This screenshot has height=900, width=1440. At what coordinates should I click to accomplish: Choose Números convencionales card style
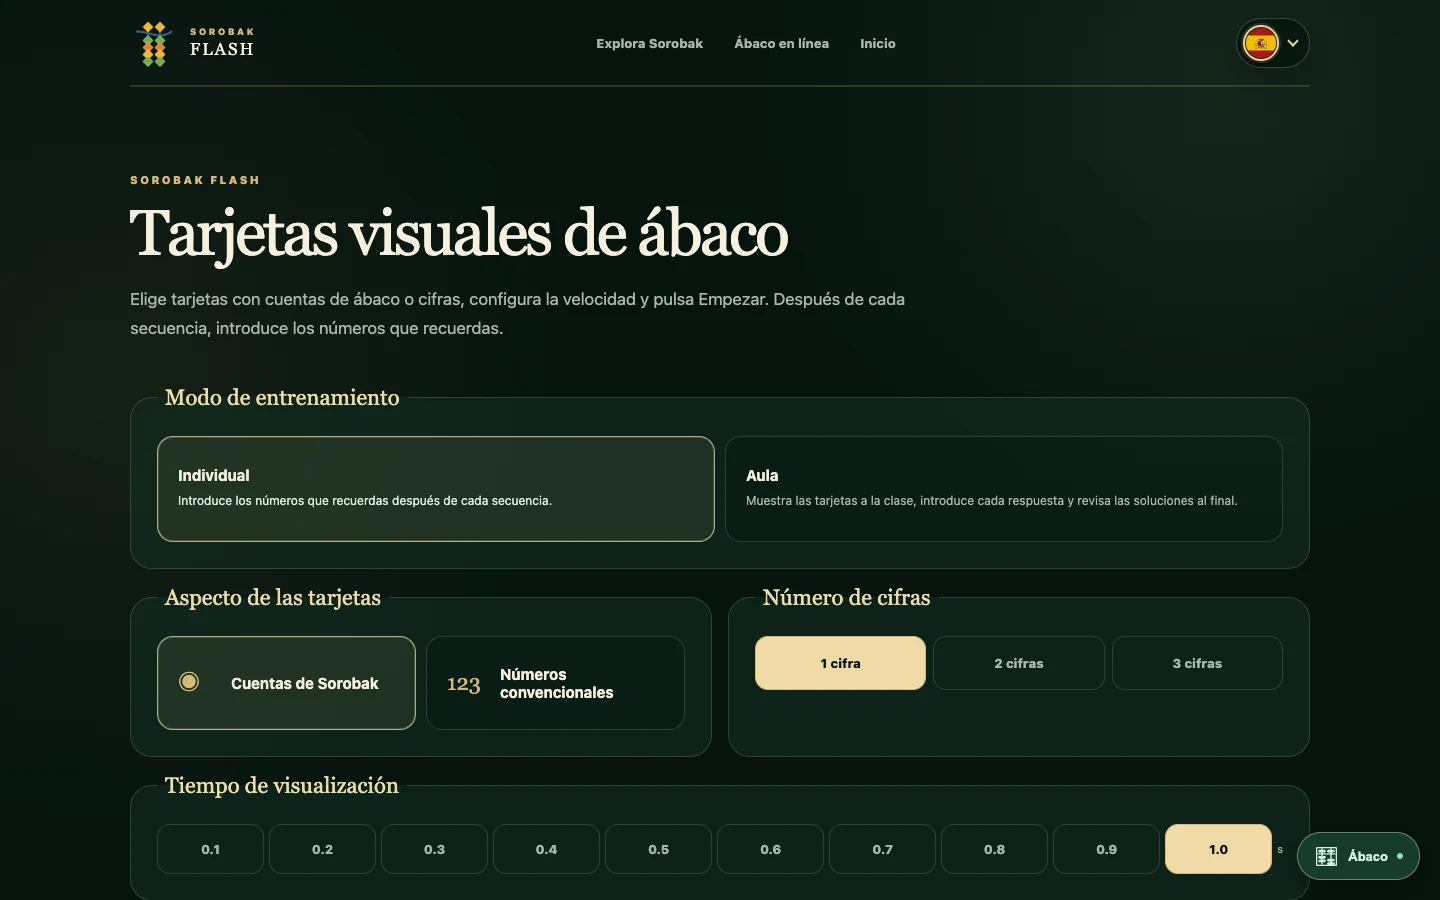click(555, 683)
